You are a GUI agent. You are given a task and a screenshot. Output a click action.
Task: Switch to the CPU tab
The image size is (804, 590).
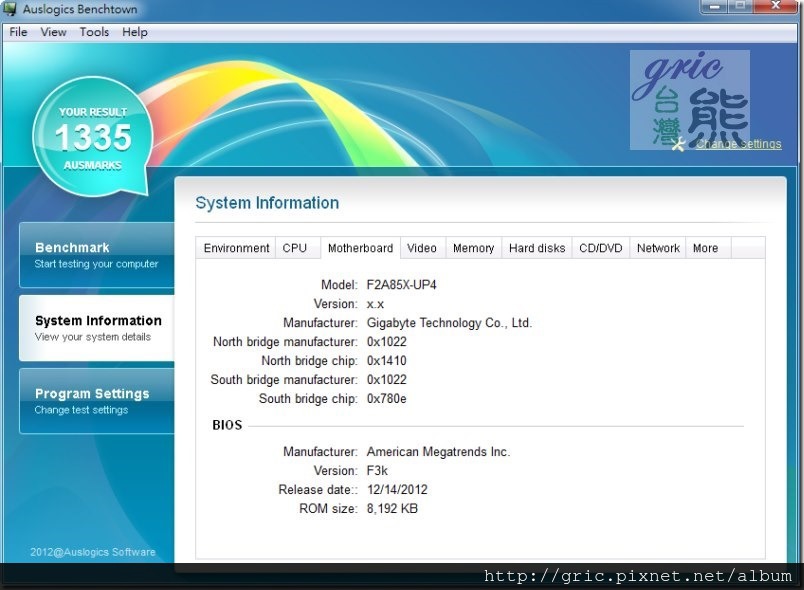(x=295, y=248)
